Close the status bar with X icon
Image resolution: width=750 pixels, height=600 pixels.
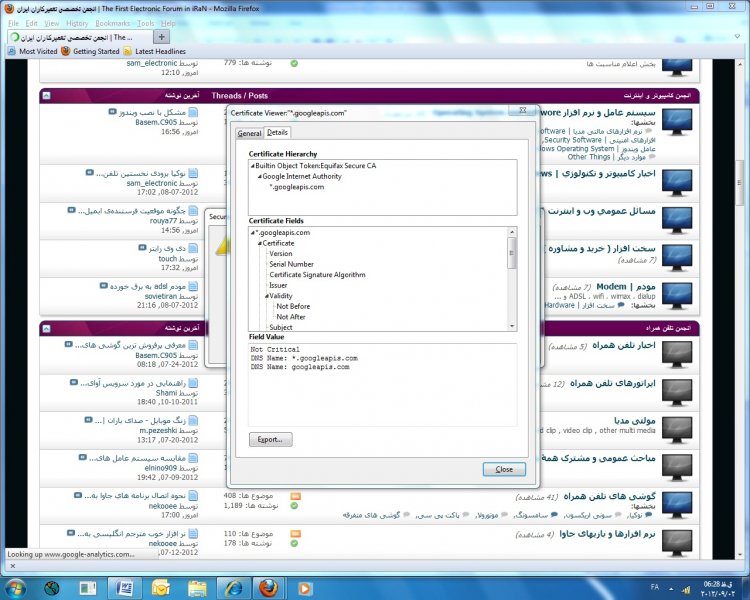[x=13, y=566]
